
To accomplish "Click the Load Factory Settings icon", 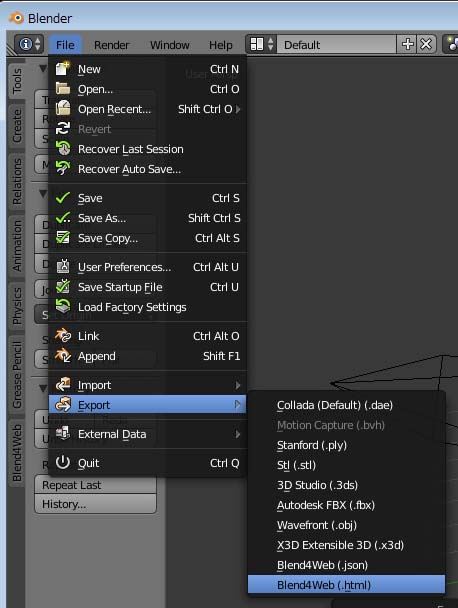I will click(x=63, y=307).
